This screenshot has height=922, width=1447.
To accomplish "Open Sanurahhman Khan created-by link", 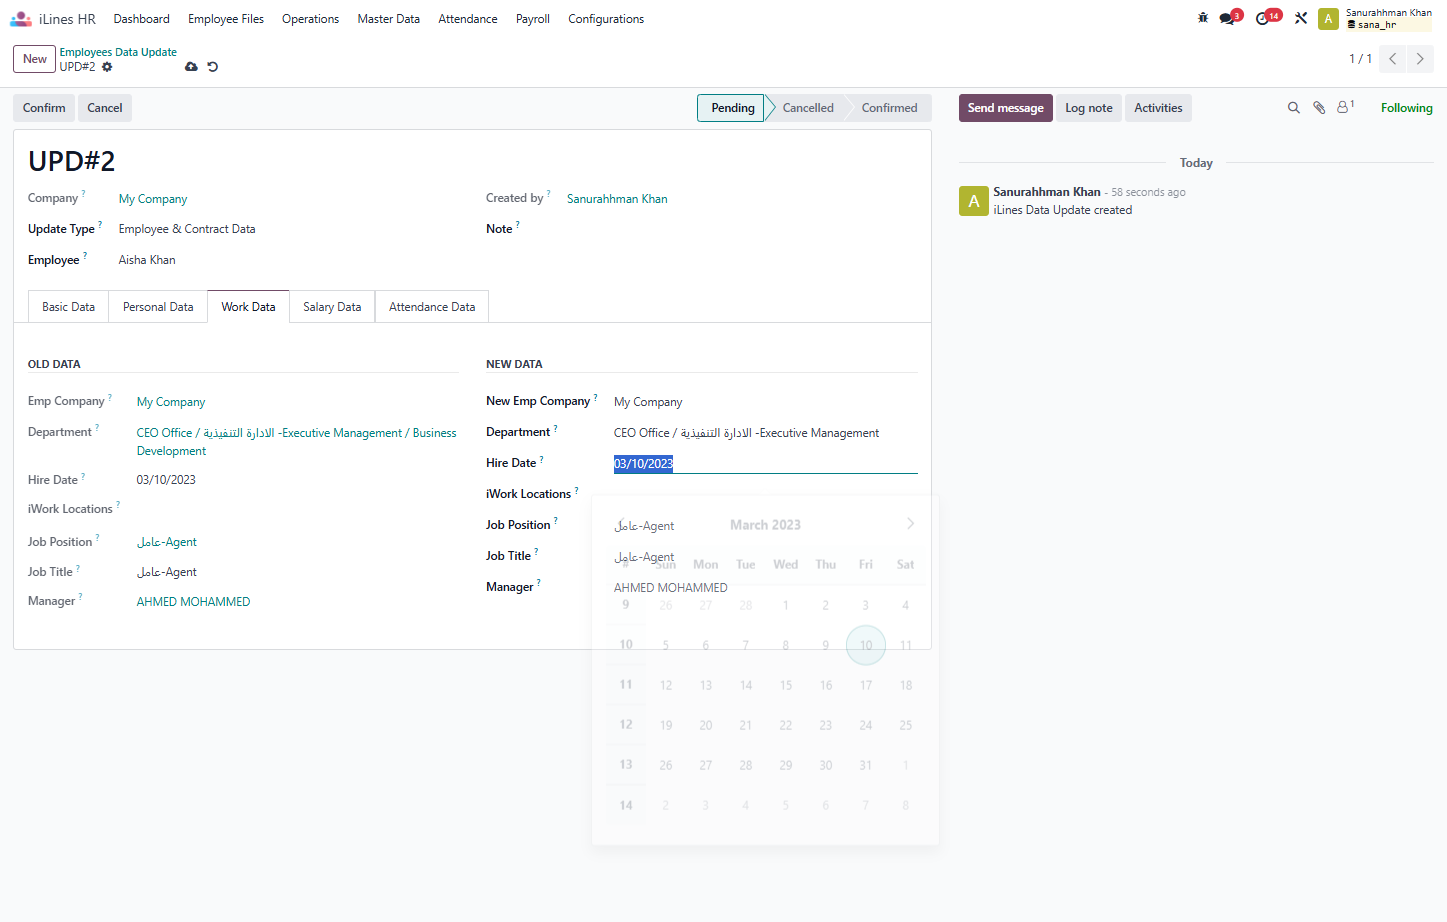I will (617, 199).
